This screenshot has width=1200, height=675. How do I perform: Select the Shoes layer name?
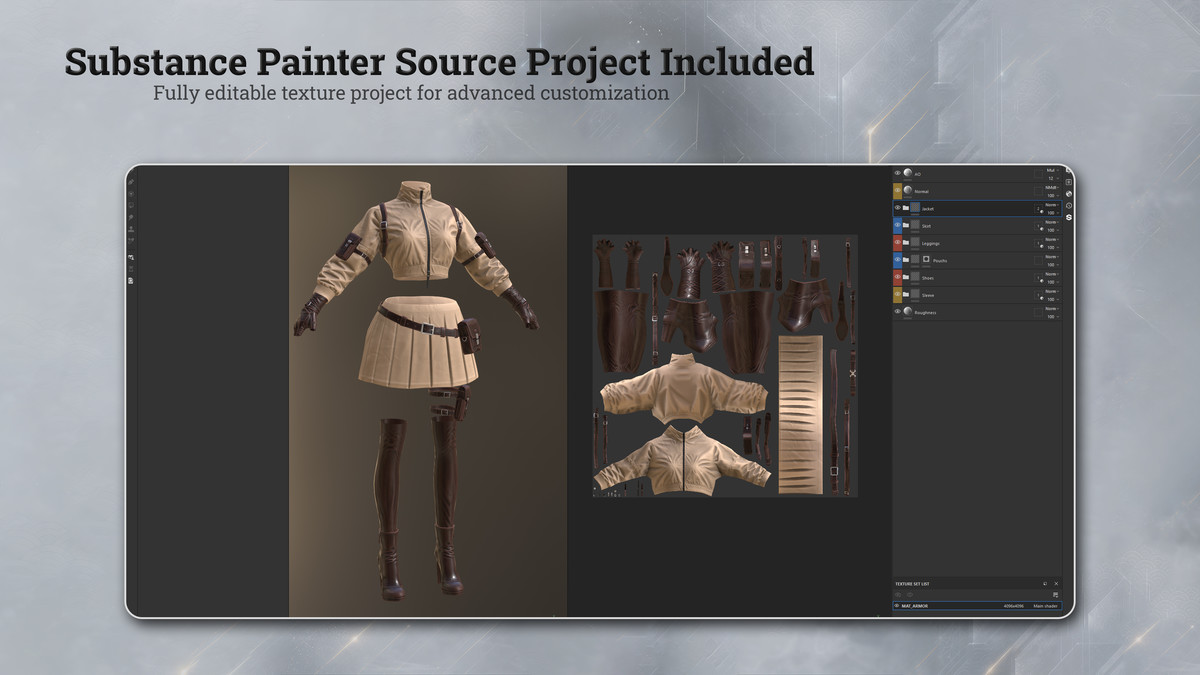[x=928, y=278]
